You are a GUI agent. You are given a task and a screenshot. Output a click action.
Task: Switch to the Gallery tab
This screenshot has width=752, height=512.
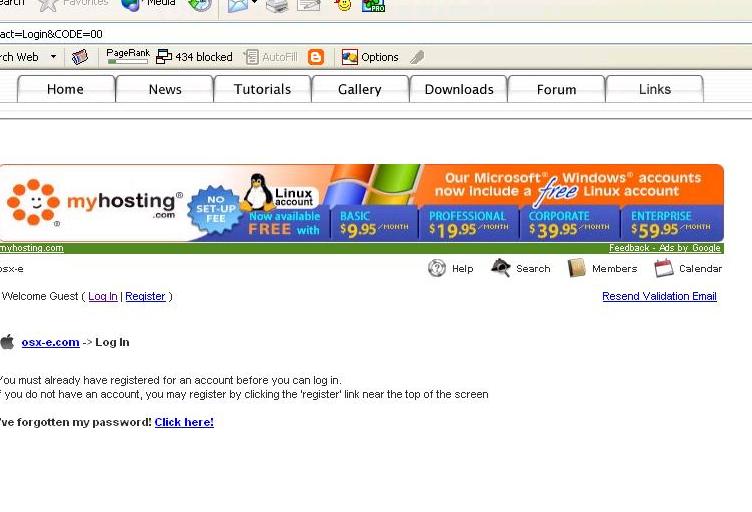coord(360,89)
